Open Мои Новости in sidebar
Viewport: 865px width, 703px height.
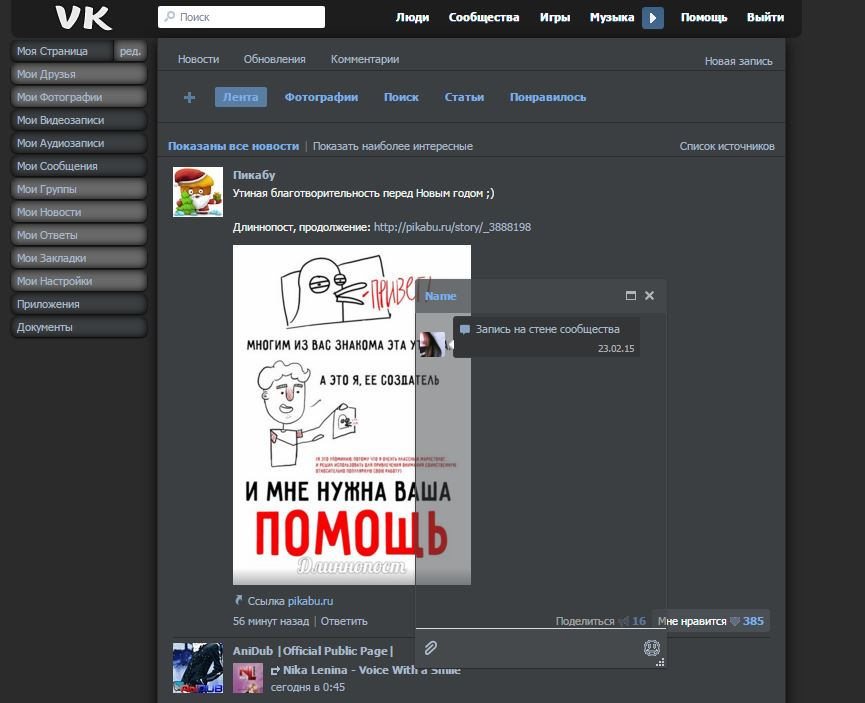tap(79, 212)
